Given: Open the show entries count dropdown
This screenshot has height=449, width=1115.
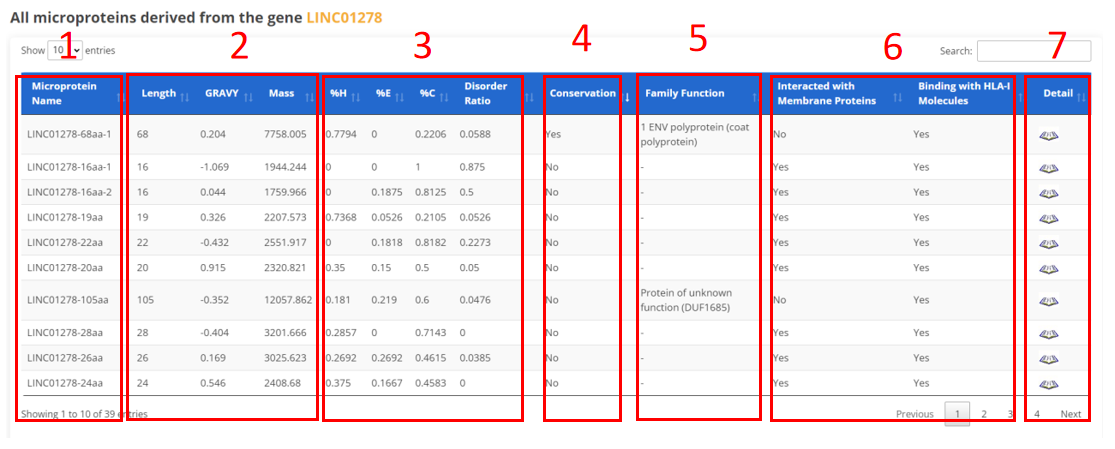Looking at the screenshot, I should 64,49.
